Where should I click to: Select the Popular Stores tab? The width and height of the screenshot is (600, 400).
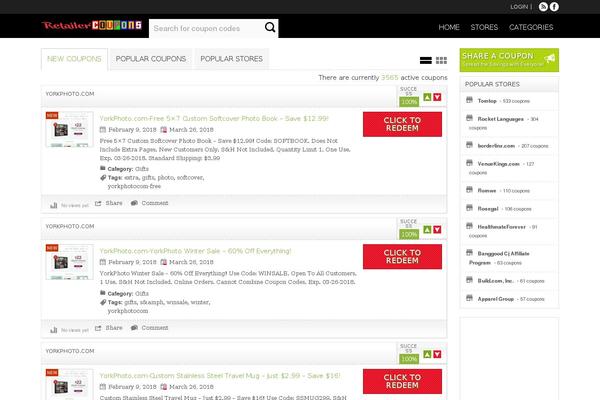pos(232,59)
